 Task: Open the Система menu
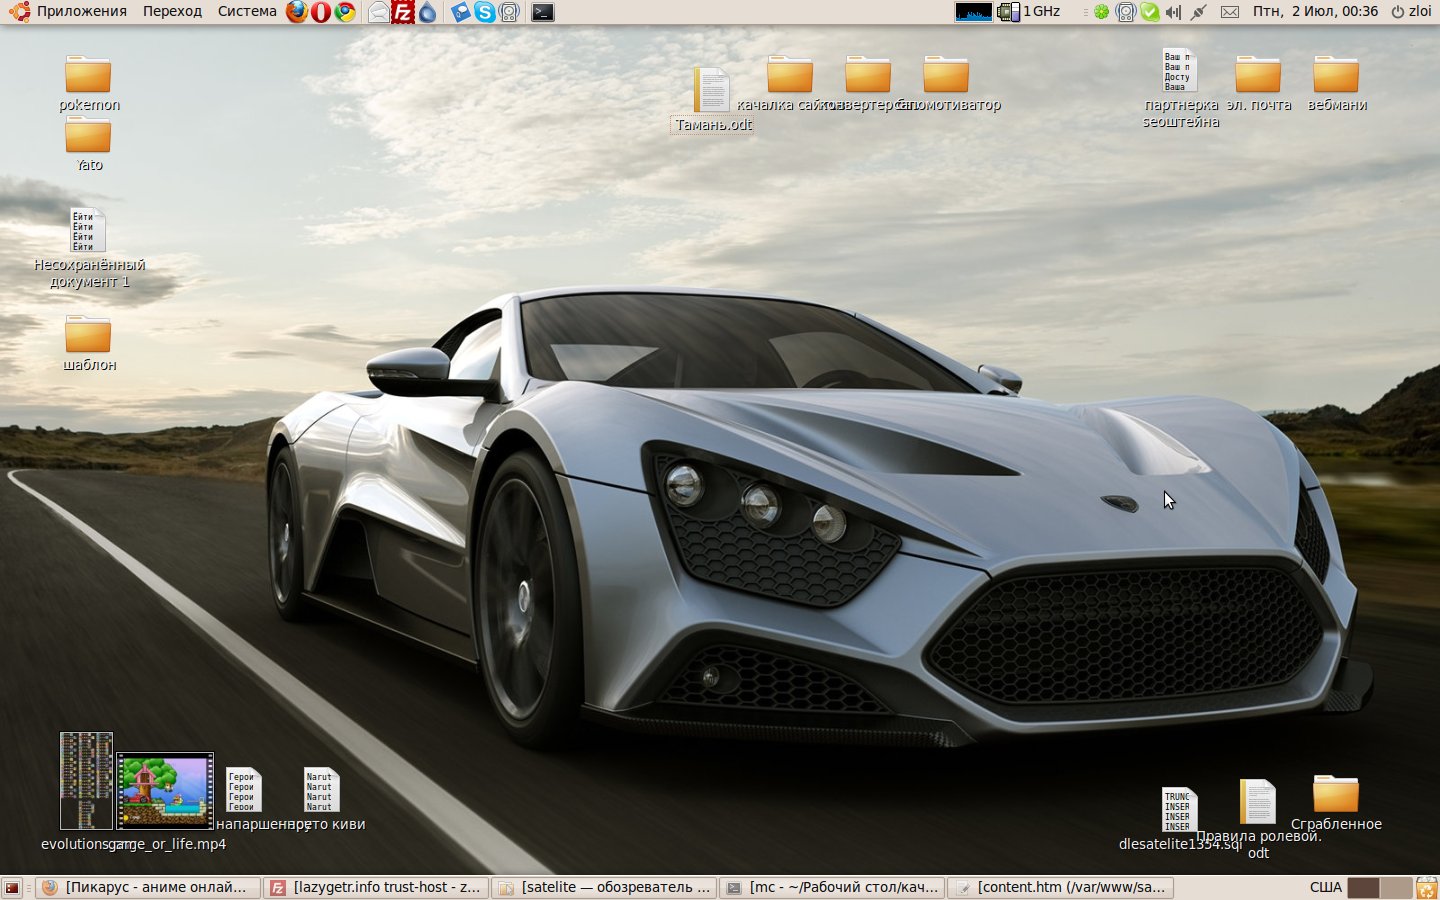247,12
